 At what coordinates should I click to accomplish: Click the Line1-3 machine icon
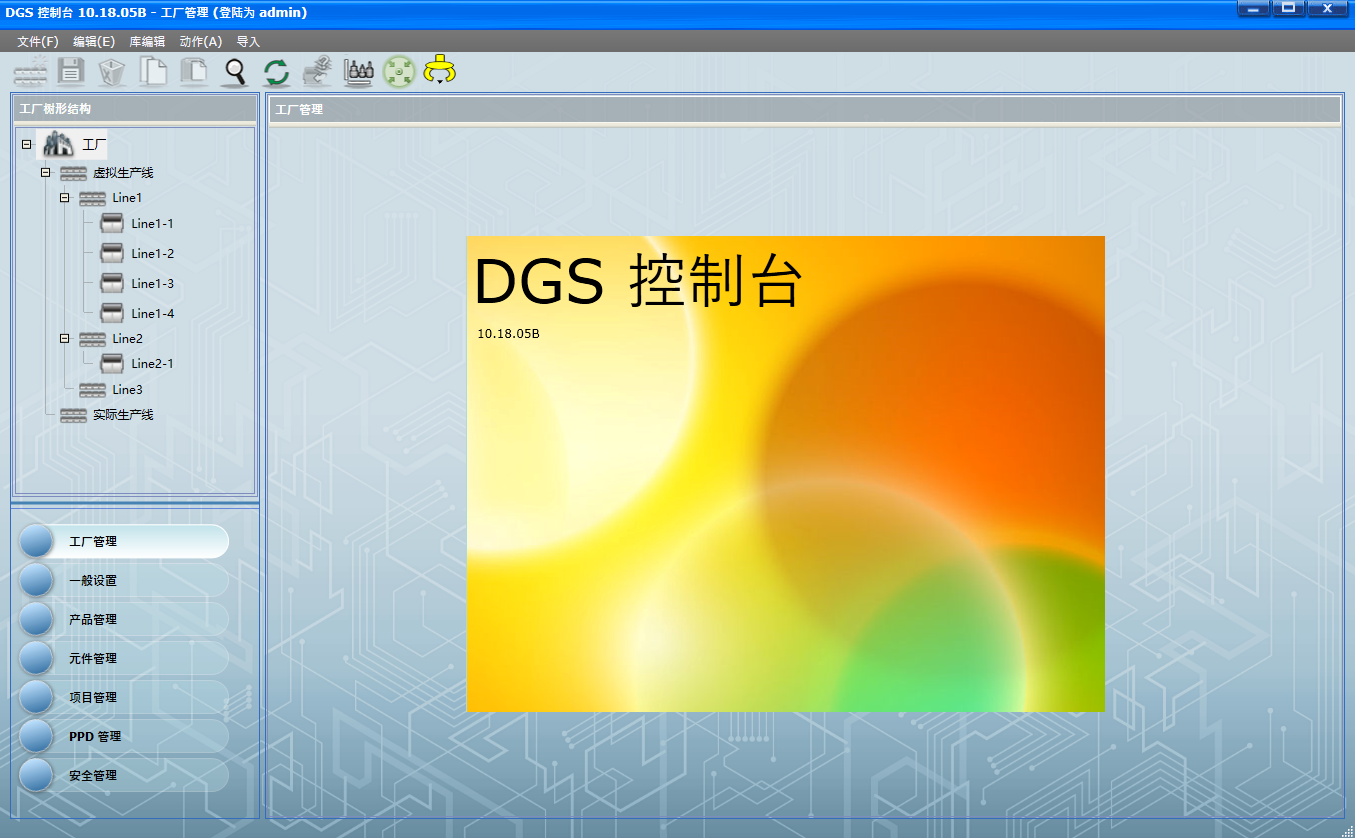[x=112, y=283]
